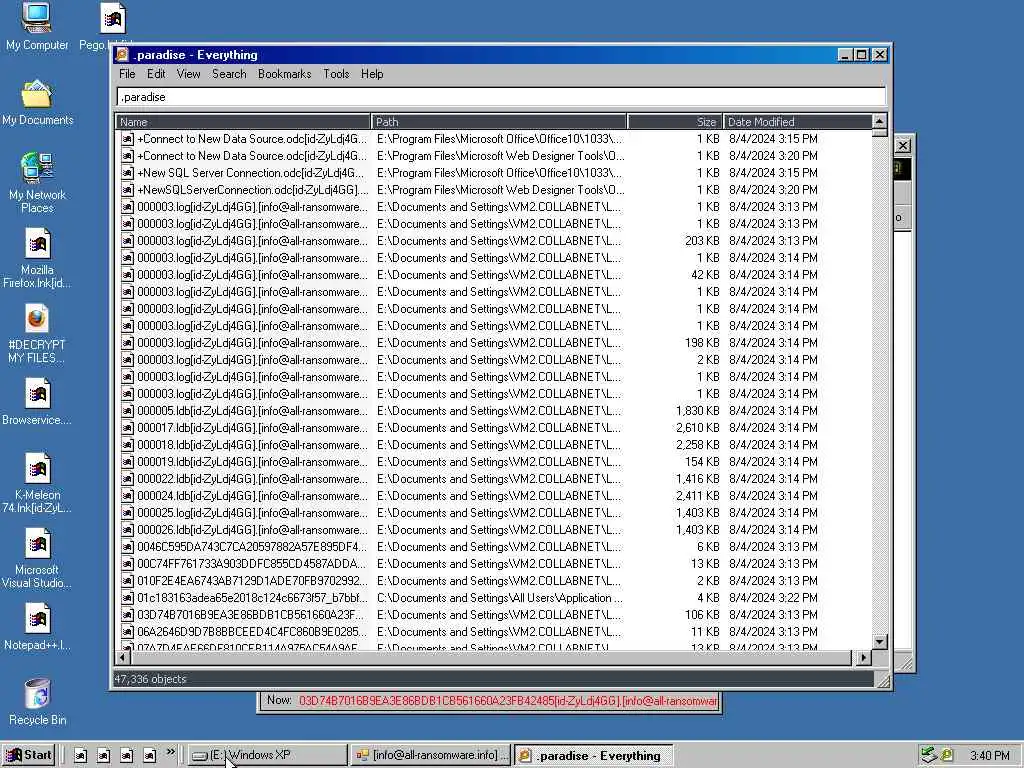Click the 8/4/2024 3:22 PM date cell

coord(773,598)
